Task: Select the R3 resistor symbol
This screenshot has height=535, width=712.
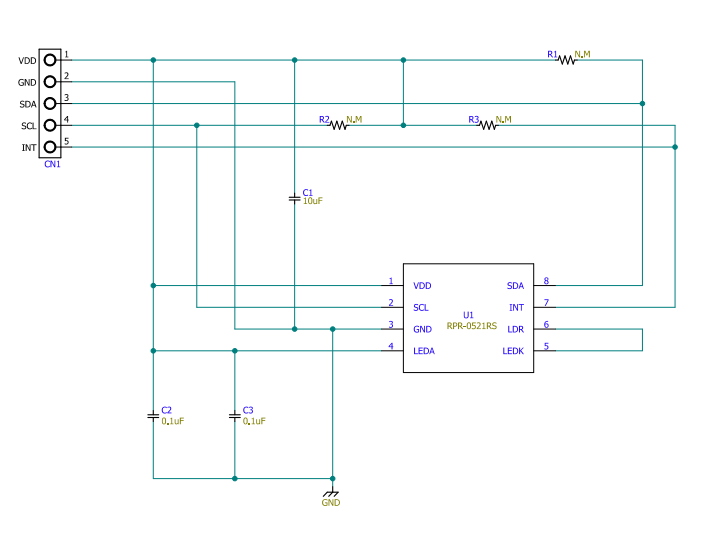Action: 489,125
